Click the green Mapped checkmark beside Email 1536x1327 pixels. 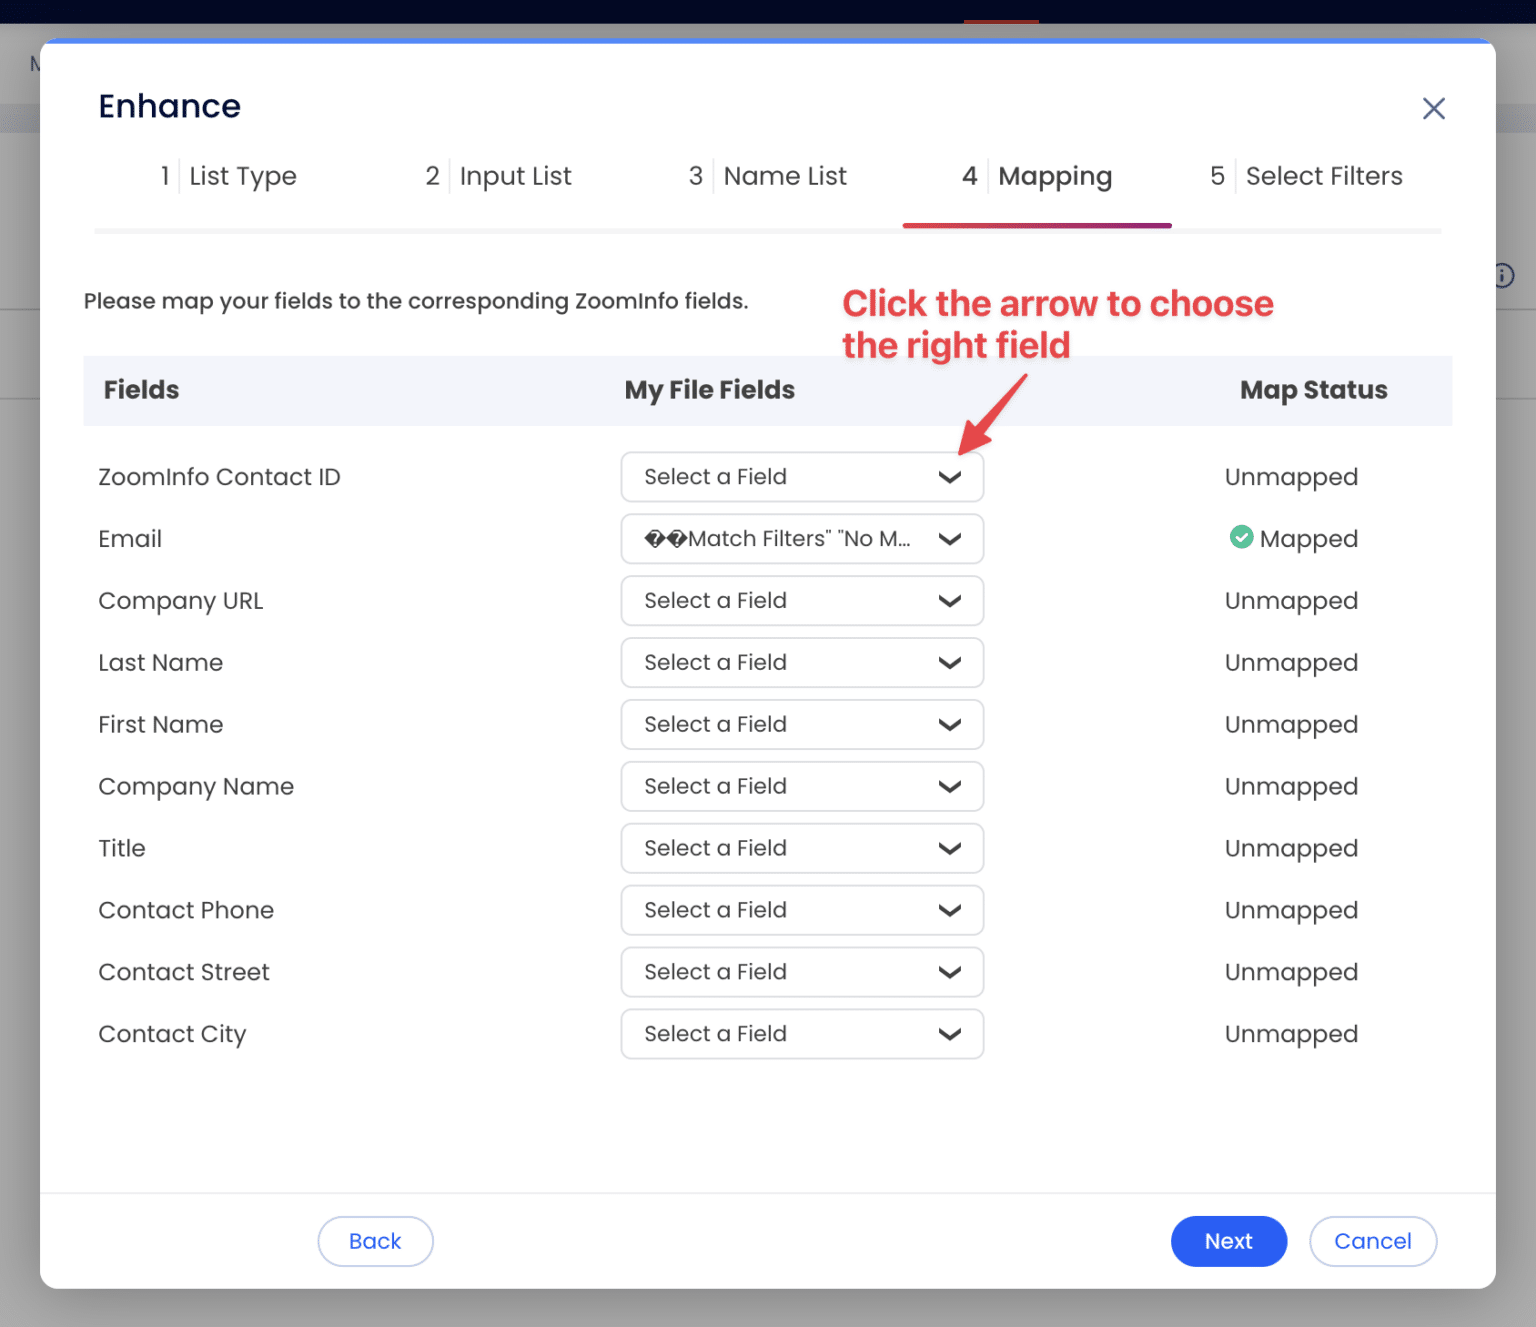[x=1242, y=537]
